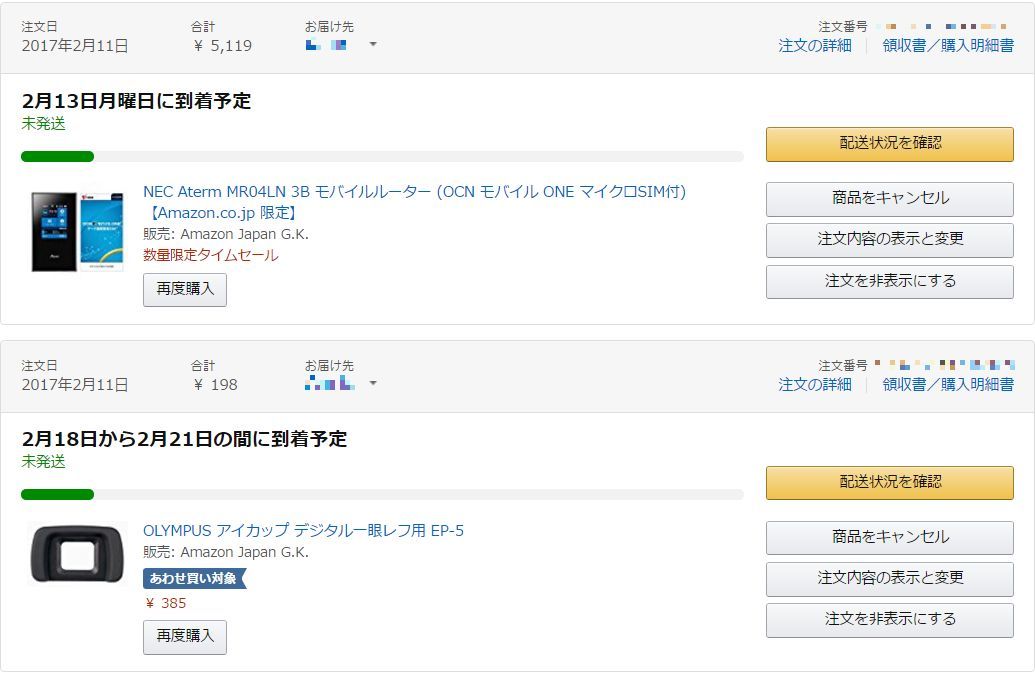Click 配送状況を確認 for the OLYMPUS eyecup
This screenshot has width=1035, height=673.
[889, 482]
